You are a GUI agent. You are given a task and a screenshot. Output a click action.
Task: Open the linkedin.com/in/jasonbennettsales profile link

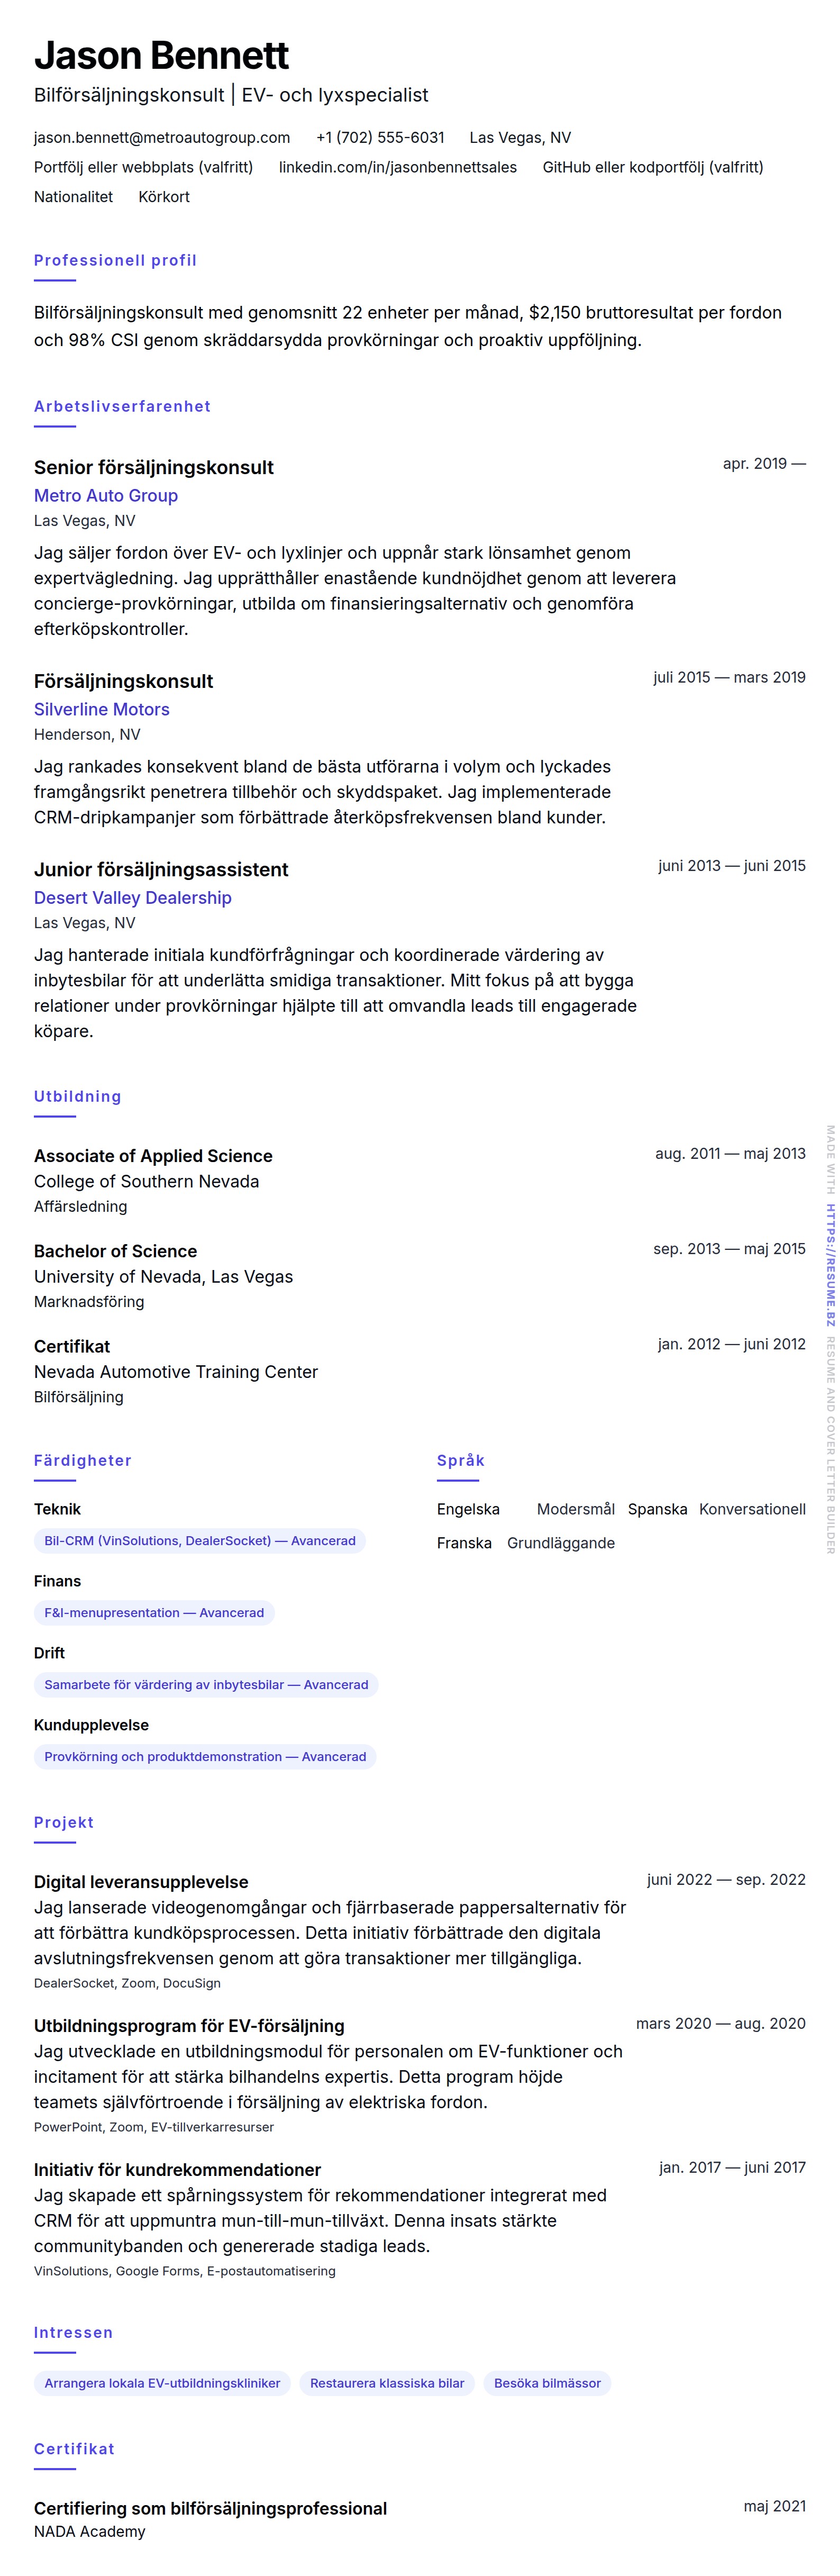(x=397, y=168)
